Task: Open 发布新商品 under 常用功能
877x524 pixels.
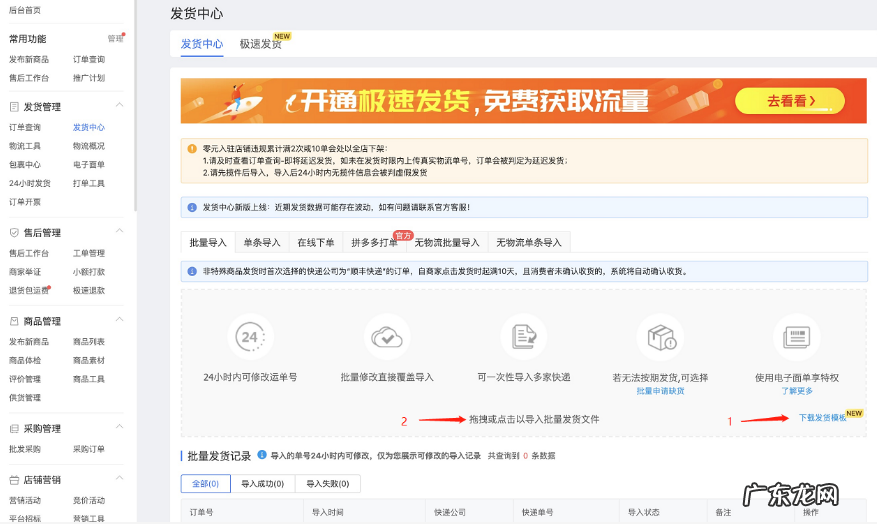Action: pyautogui.click(x=29, y=59)
